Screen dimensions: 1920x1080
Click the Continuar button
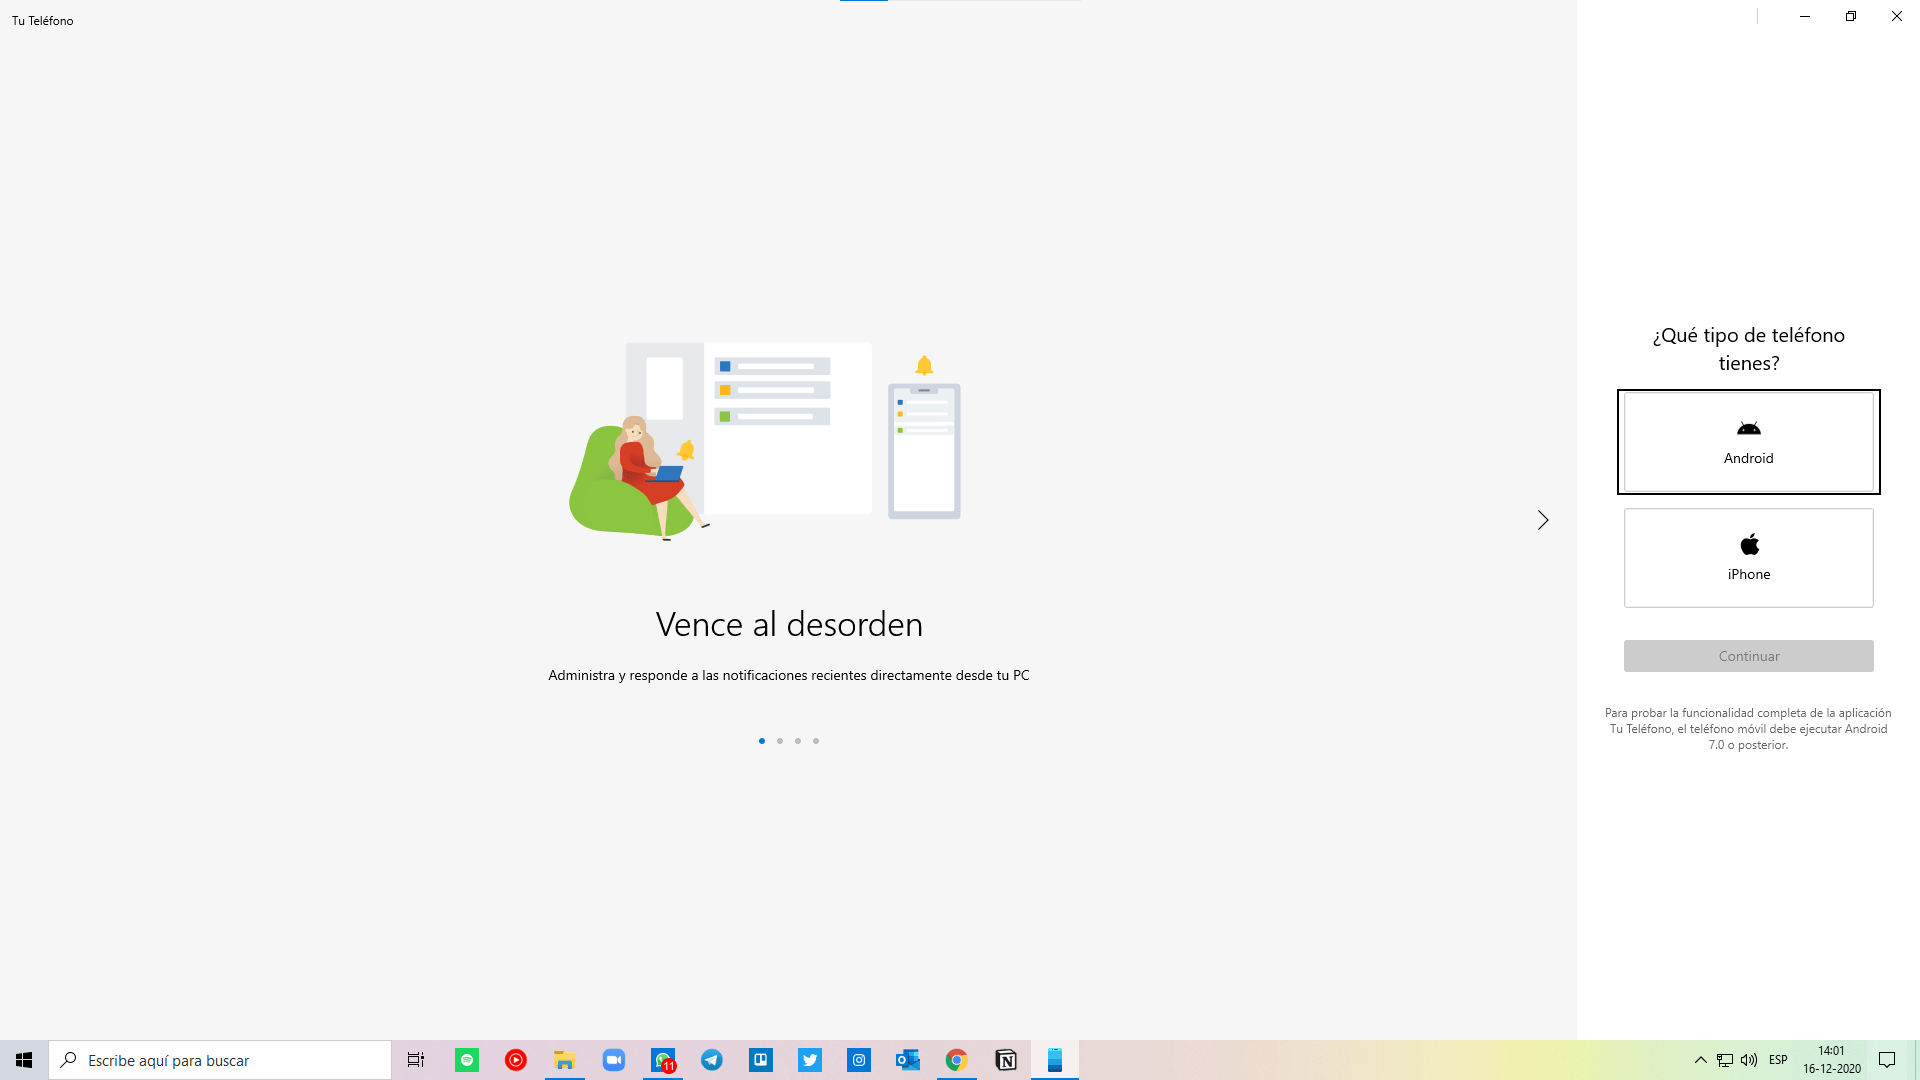[1748, 656]
